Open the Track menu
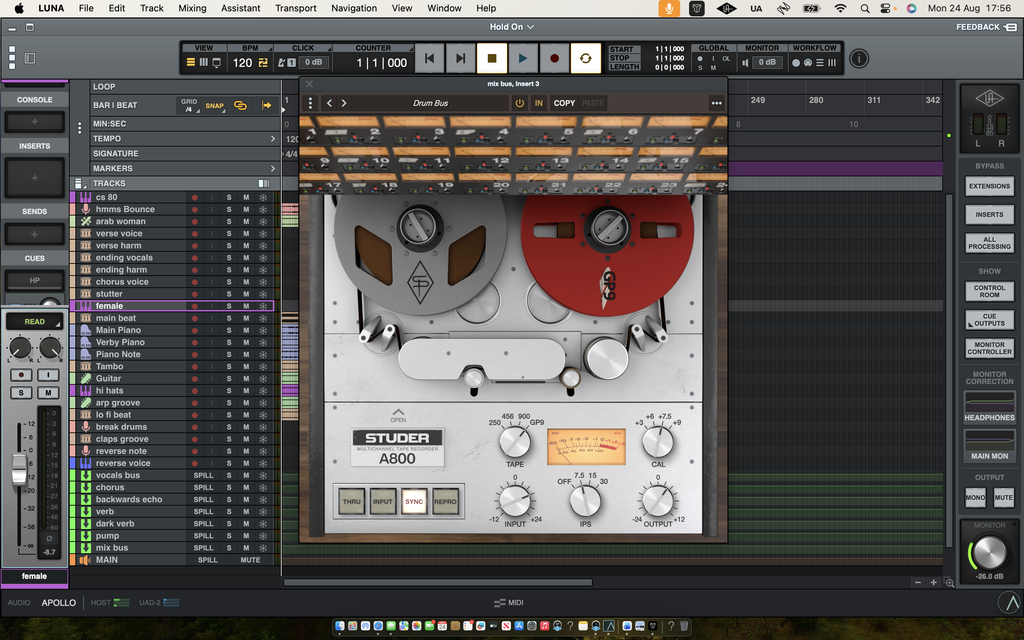The image size is (1024, 640). coord(152,8)
